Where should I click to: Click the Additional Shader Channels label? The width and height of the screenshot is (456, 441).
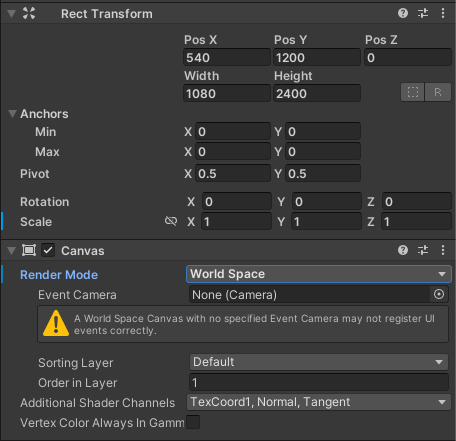tap(98, 403)
